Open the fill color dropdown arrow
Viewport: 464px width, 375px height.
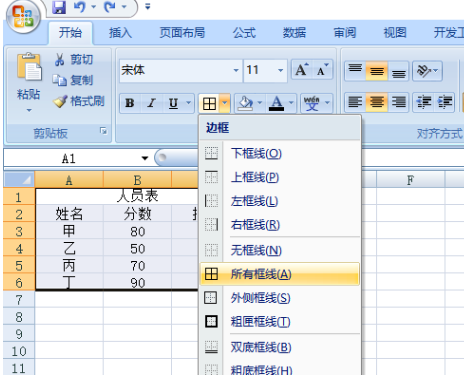(260, 103)
